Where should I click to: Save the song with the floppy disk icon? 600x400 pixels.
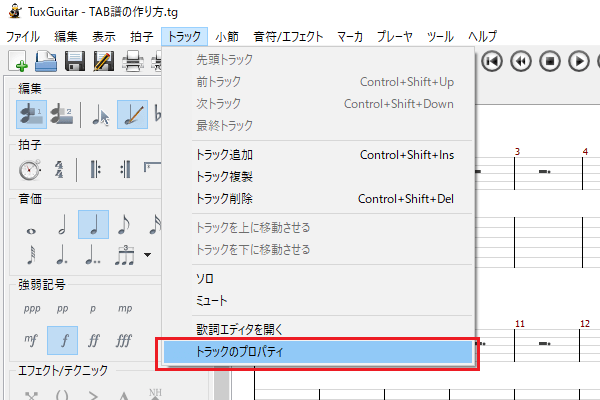point(75,61)
